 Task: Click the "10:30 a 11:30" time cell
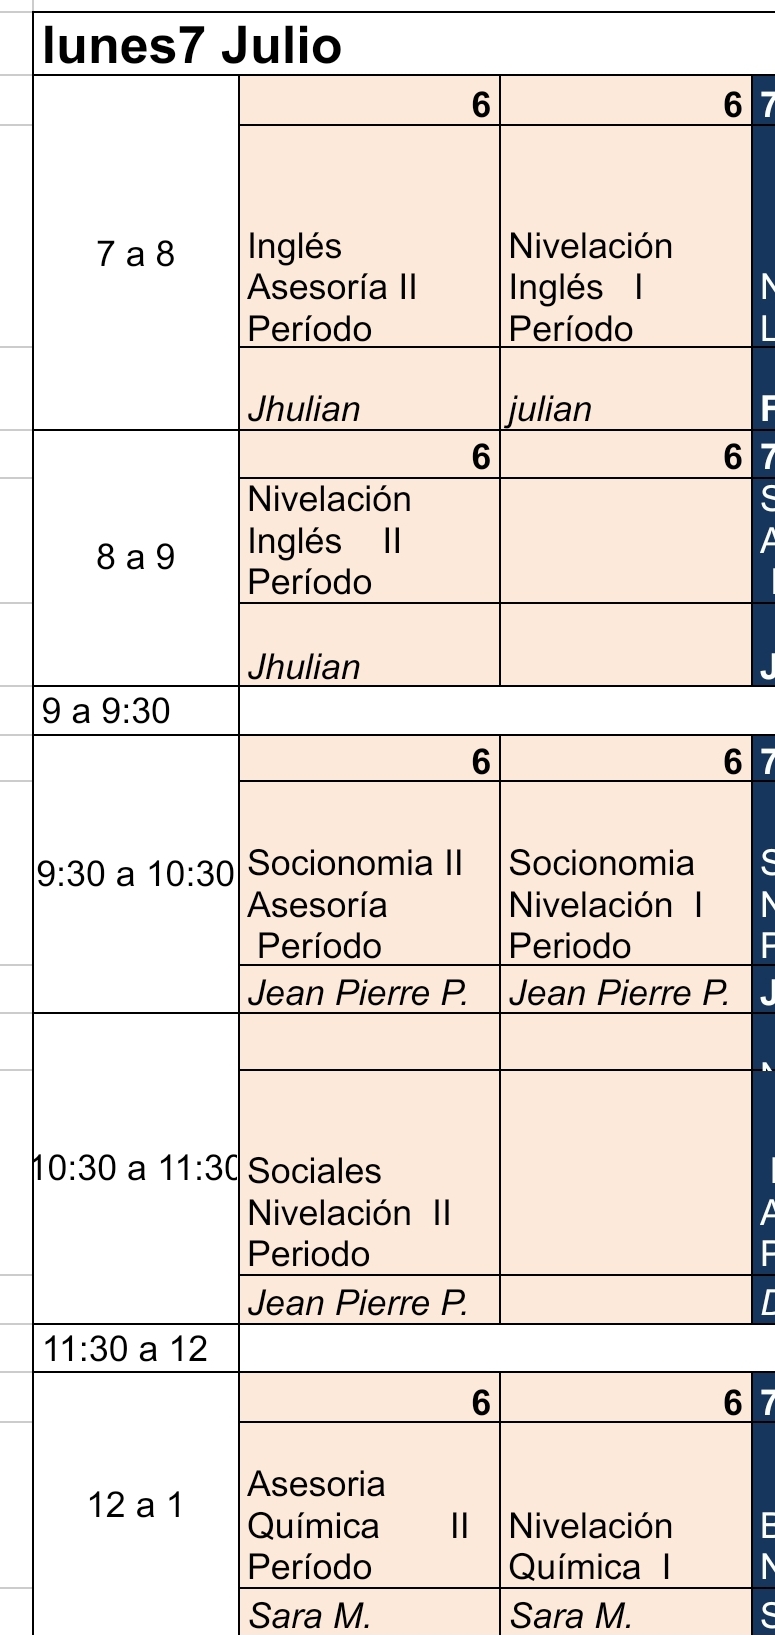pos(136,1168)
